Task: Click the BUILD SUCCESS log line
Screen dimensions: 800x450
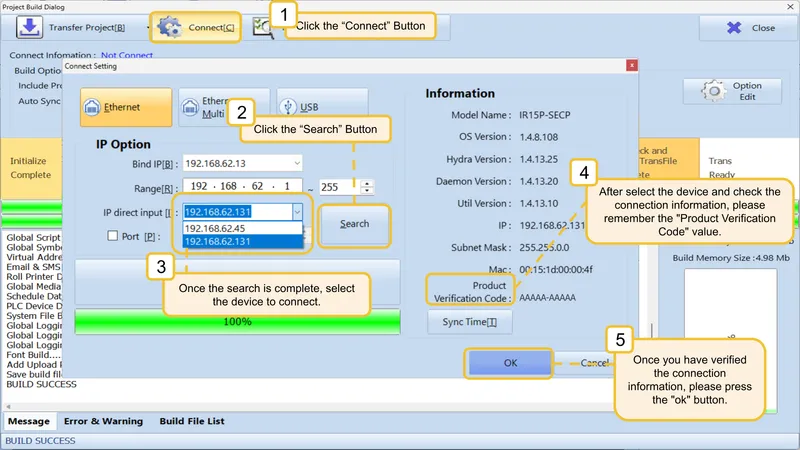Action: coord(41,384)
